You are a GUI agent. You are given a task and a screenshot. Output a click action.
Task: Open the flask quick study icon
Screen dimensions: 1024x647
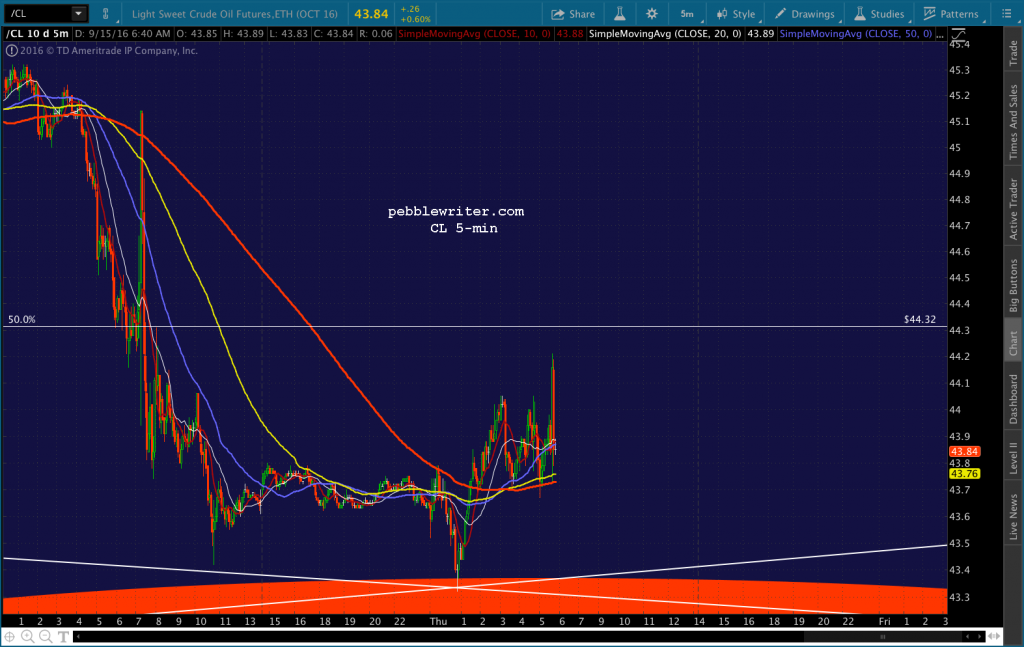619,14
